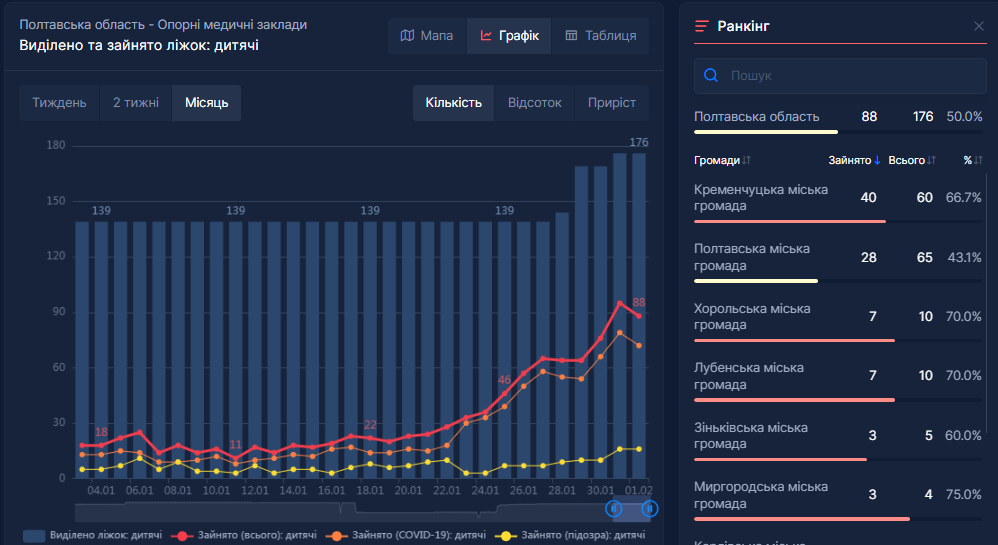Viewport: 998px width, 545px height.
Task: Sort ranking by % column
Action: pos(973,160)
